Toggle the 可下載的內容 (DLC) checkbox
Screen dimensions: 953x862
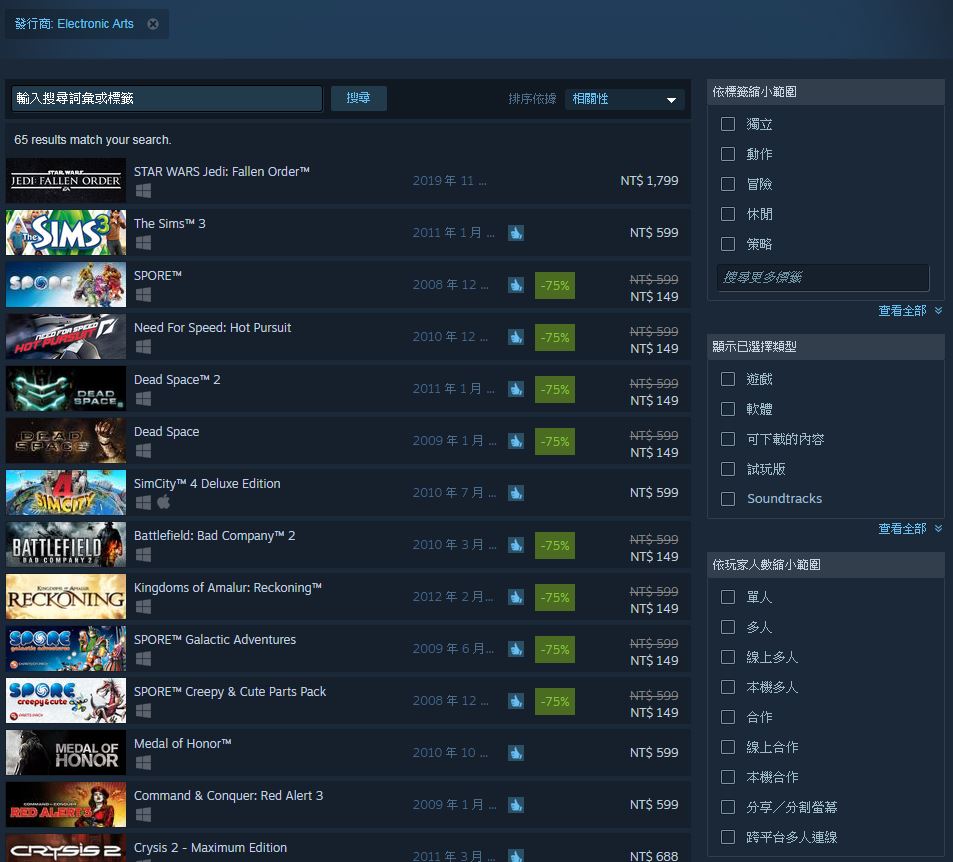point(728,439)
